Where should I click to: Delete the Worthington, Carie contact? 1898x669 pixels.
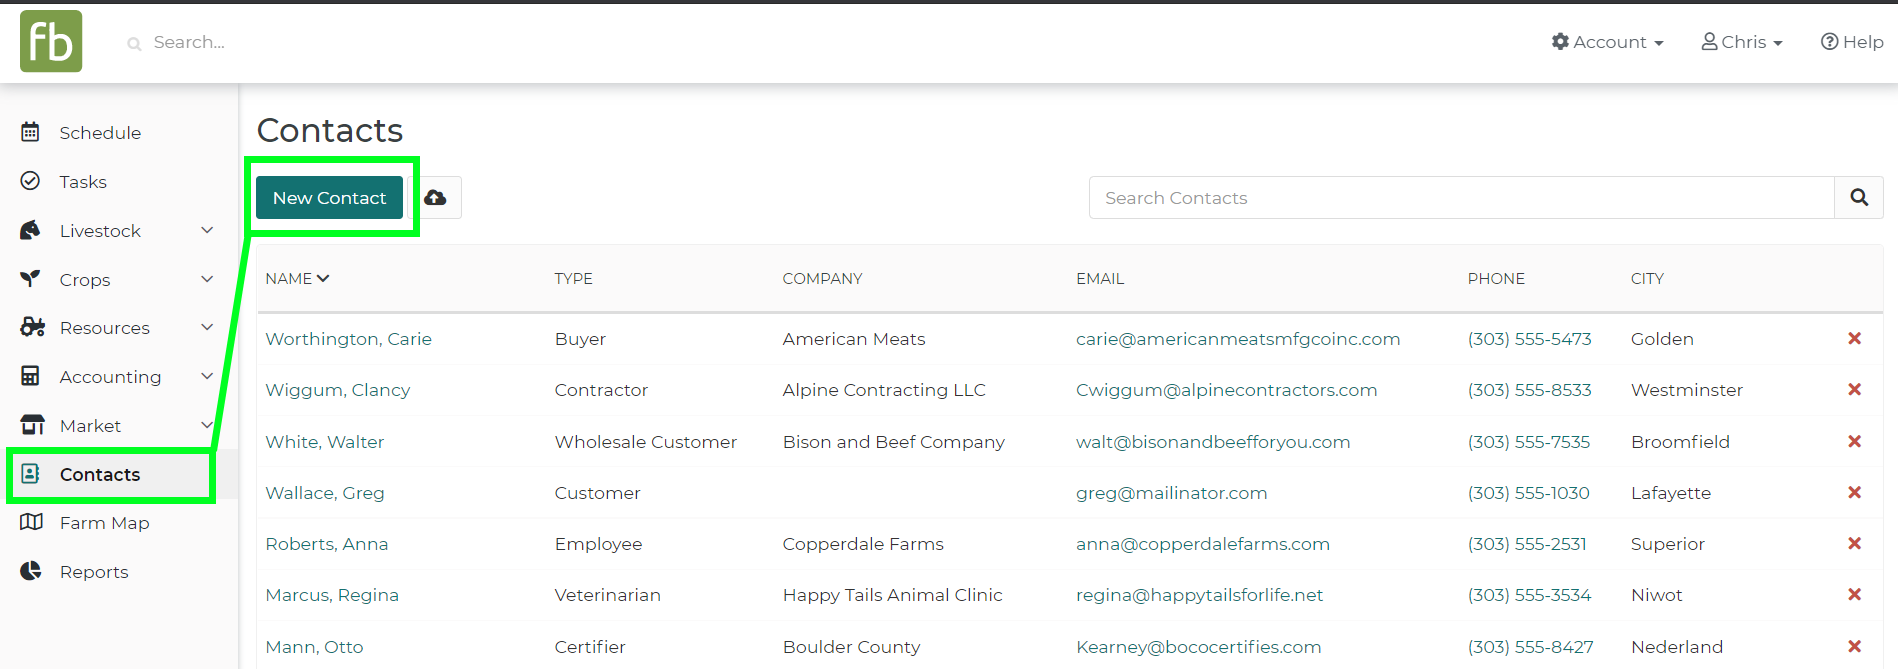[1854, 339]
